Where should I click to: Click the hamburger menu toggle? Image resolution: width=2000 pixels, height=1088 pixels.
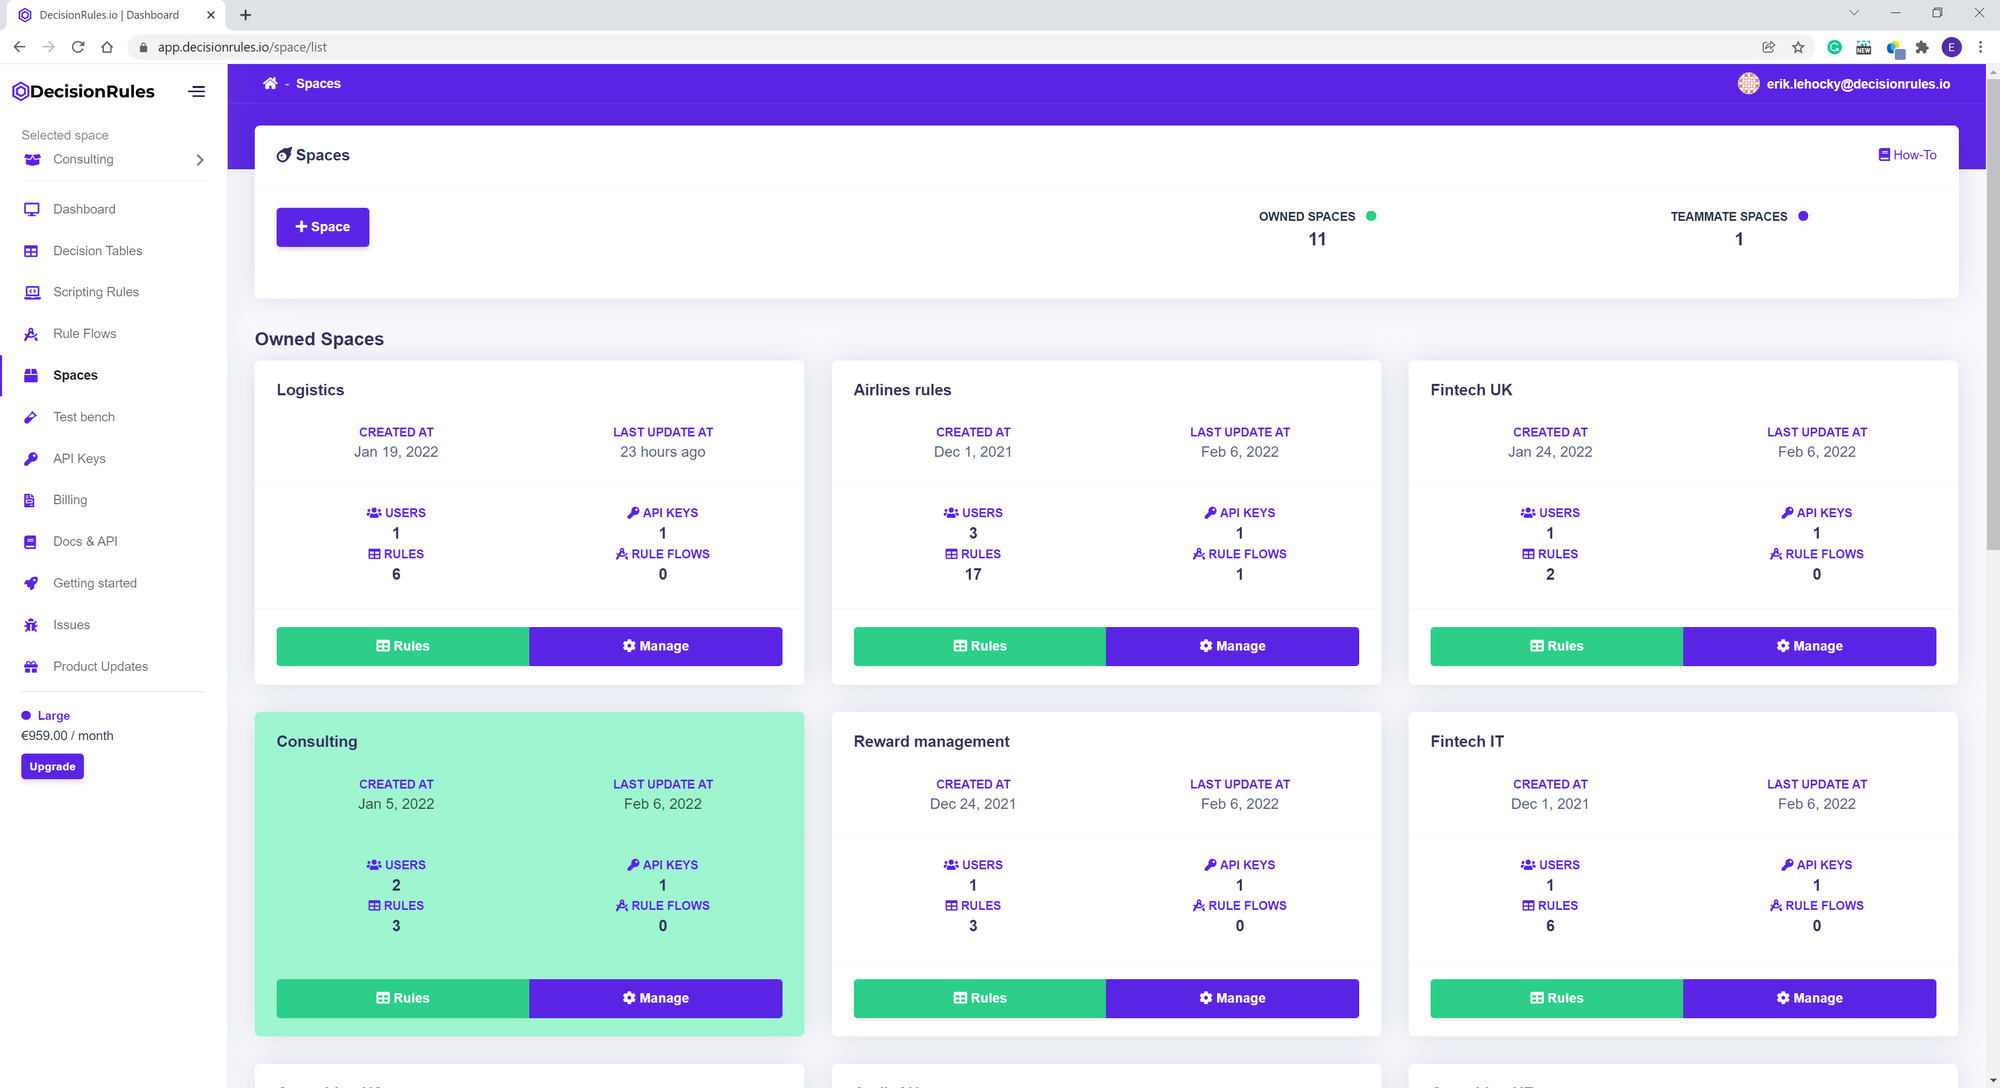[196, 90]
